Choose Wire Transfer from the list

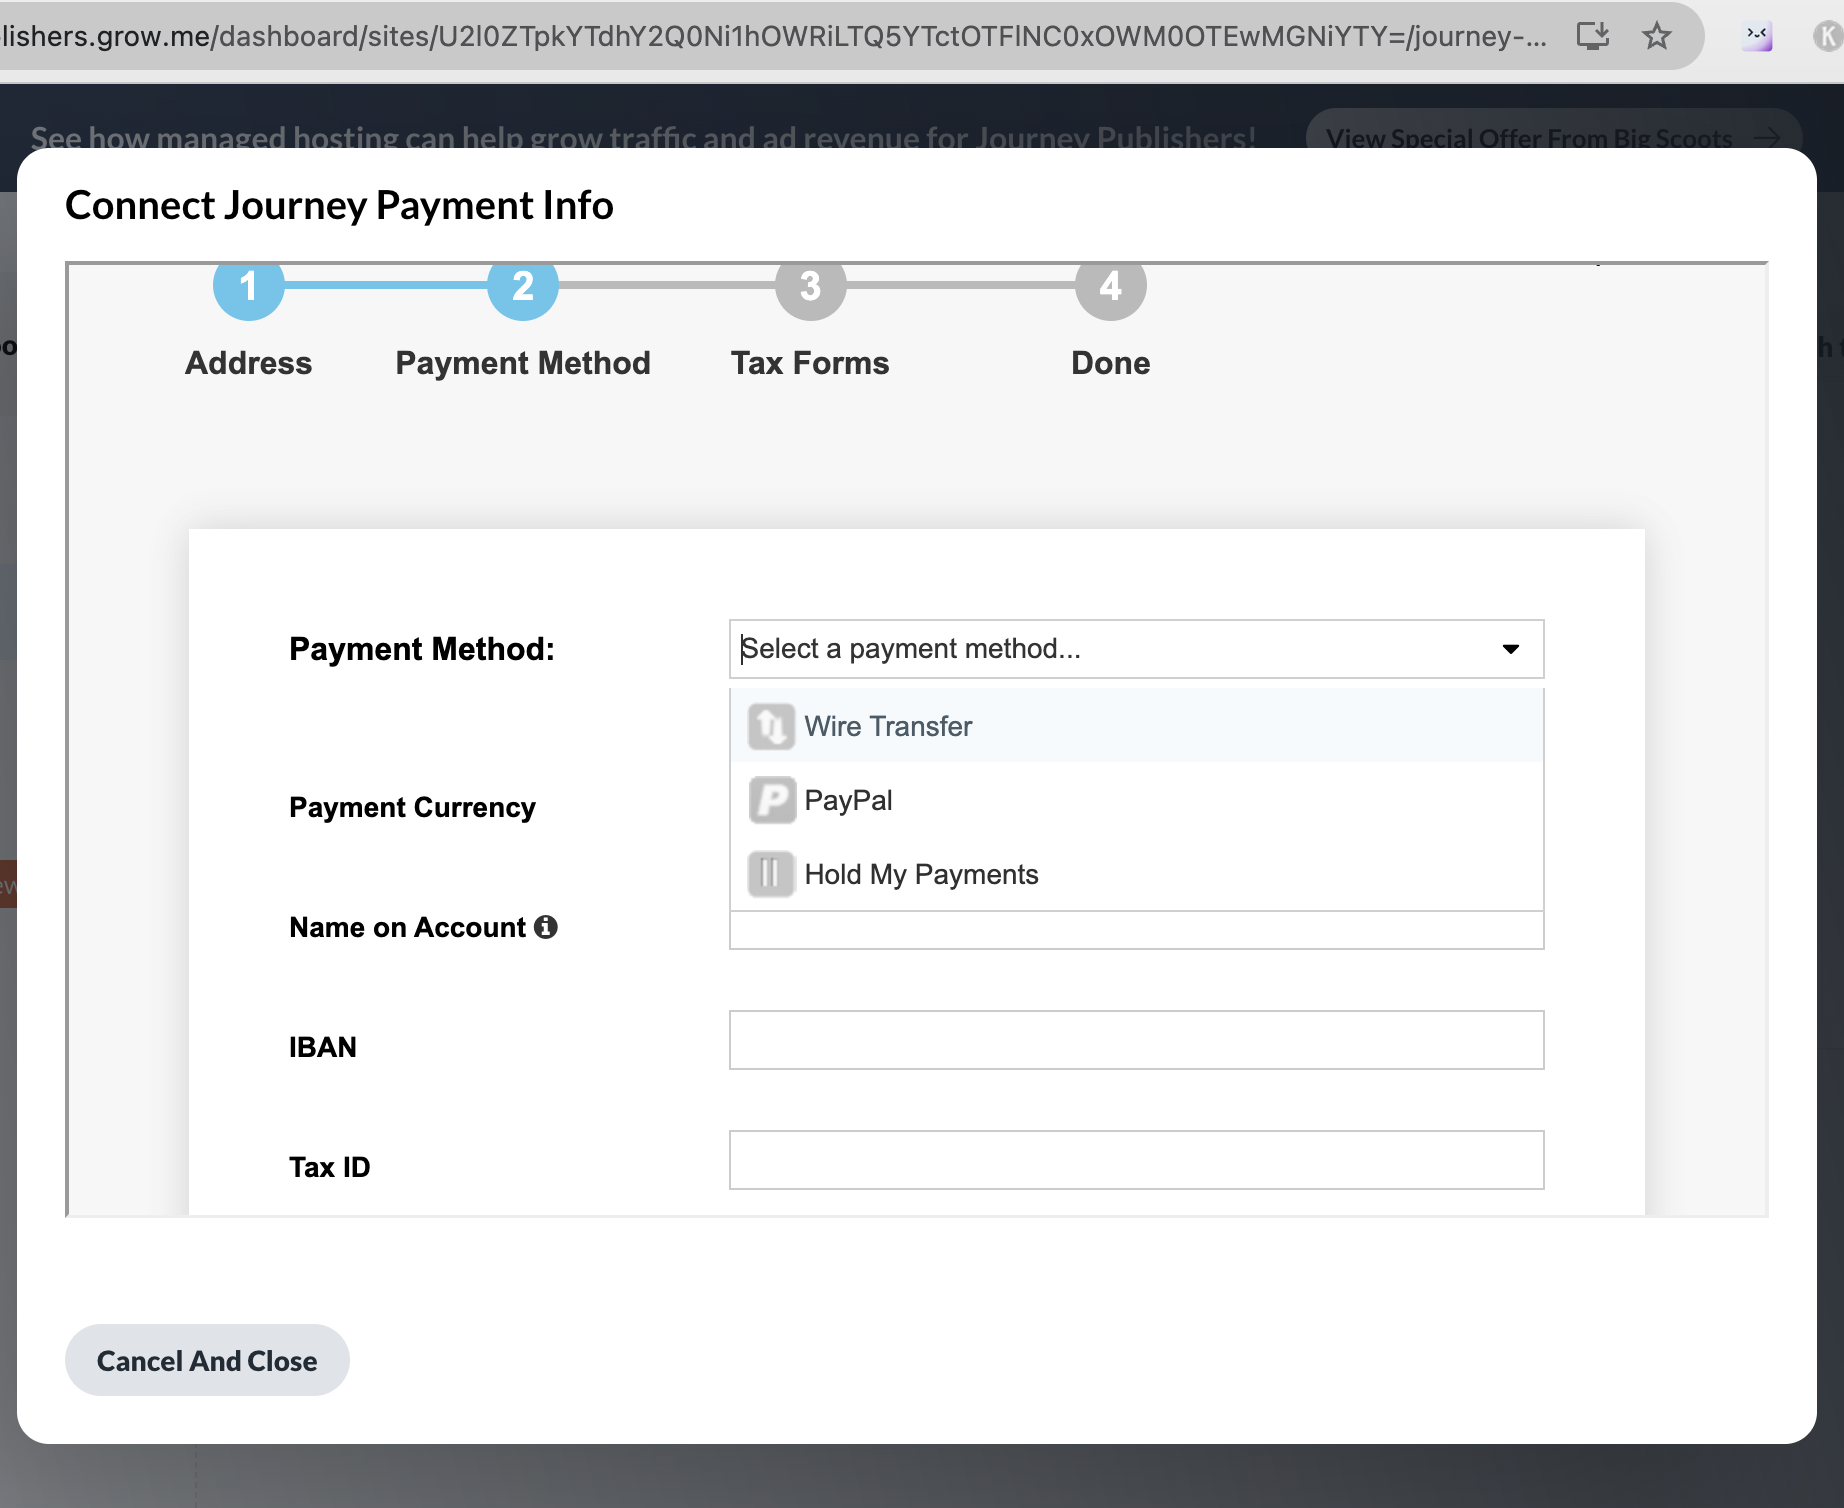coord(888,726)
